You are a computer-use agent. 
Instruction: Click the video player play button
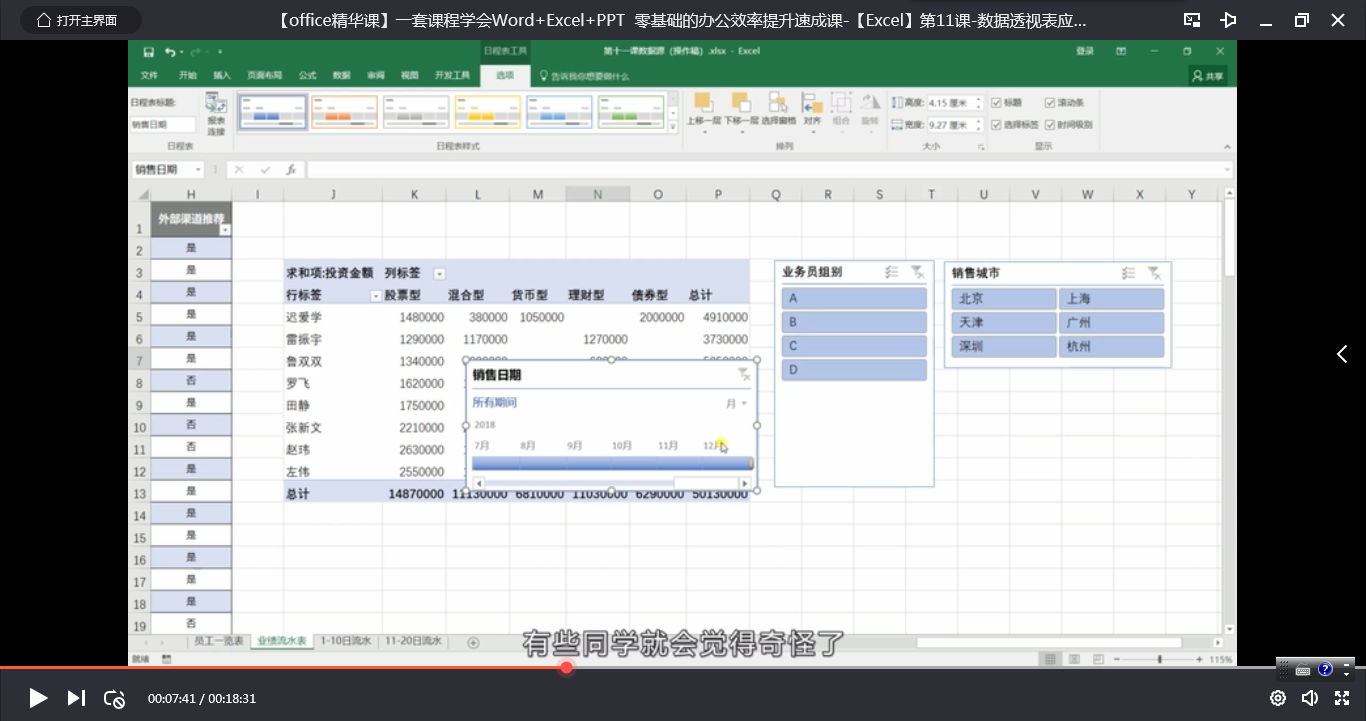click(x=38, y=698)
